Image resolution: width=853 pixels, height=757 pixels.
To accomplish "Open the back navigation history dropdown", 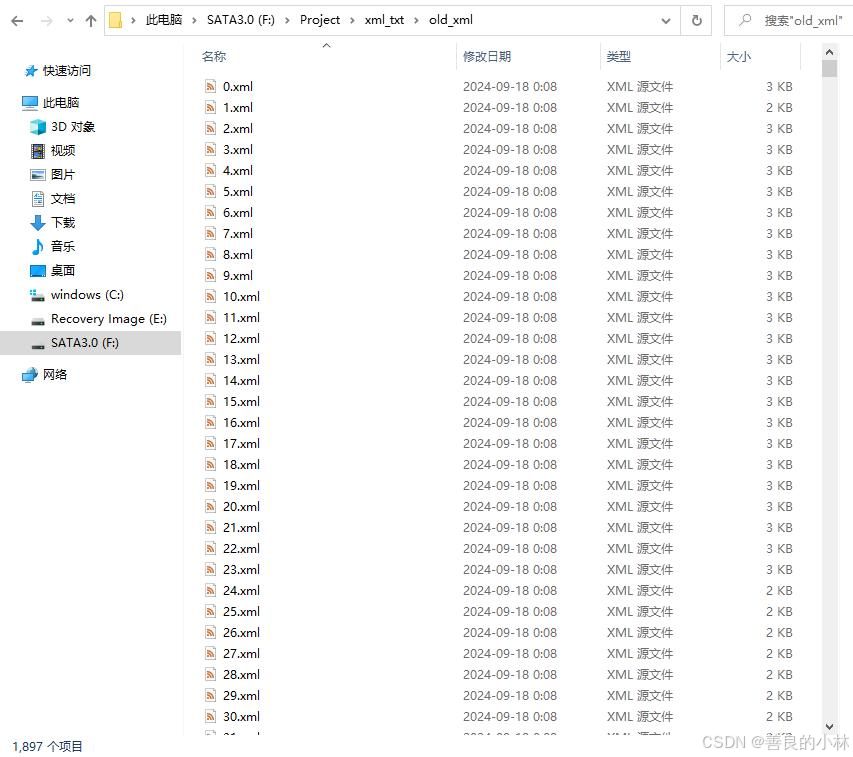I will coord(68,19).
